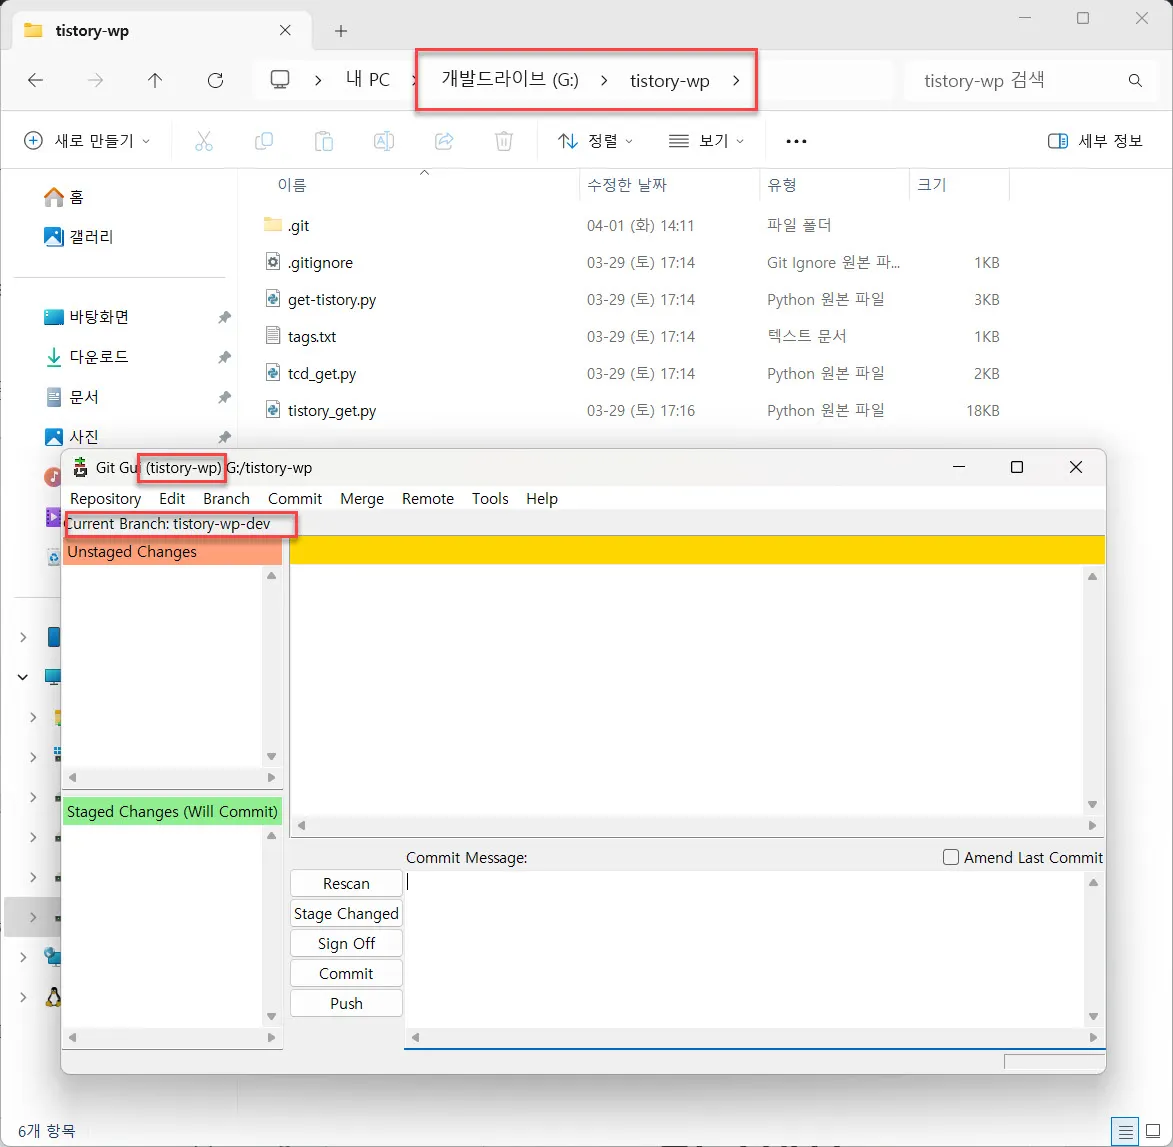Select the Rename icon
This screenshot has height=1147, width=1173.
[x=384, y=141]
